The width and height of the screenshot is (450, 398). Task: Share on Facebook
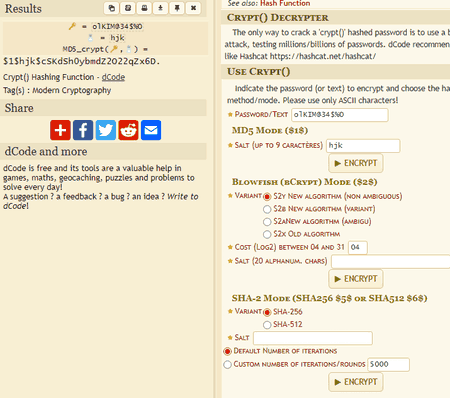click(x=83, y=130)
